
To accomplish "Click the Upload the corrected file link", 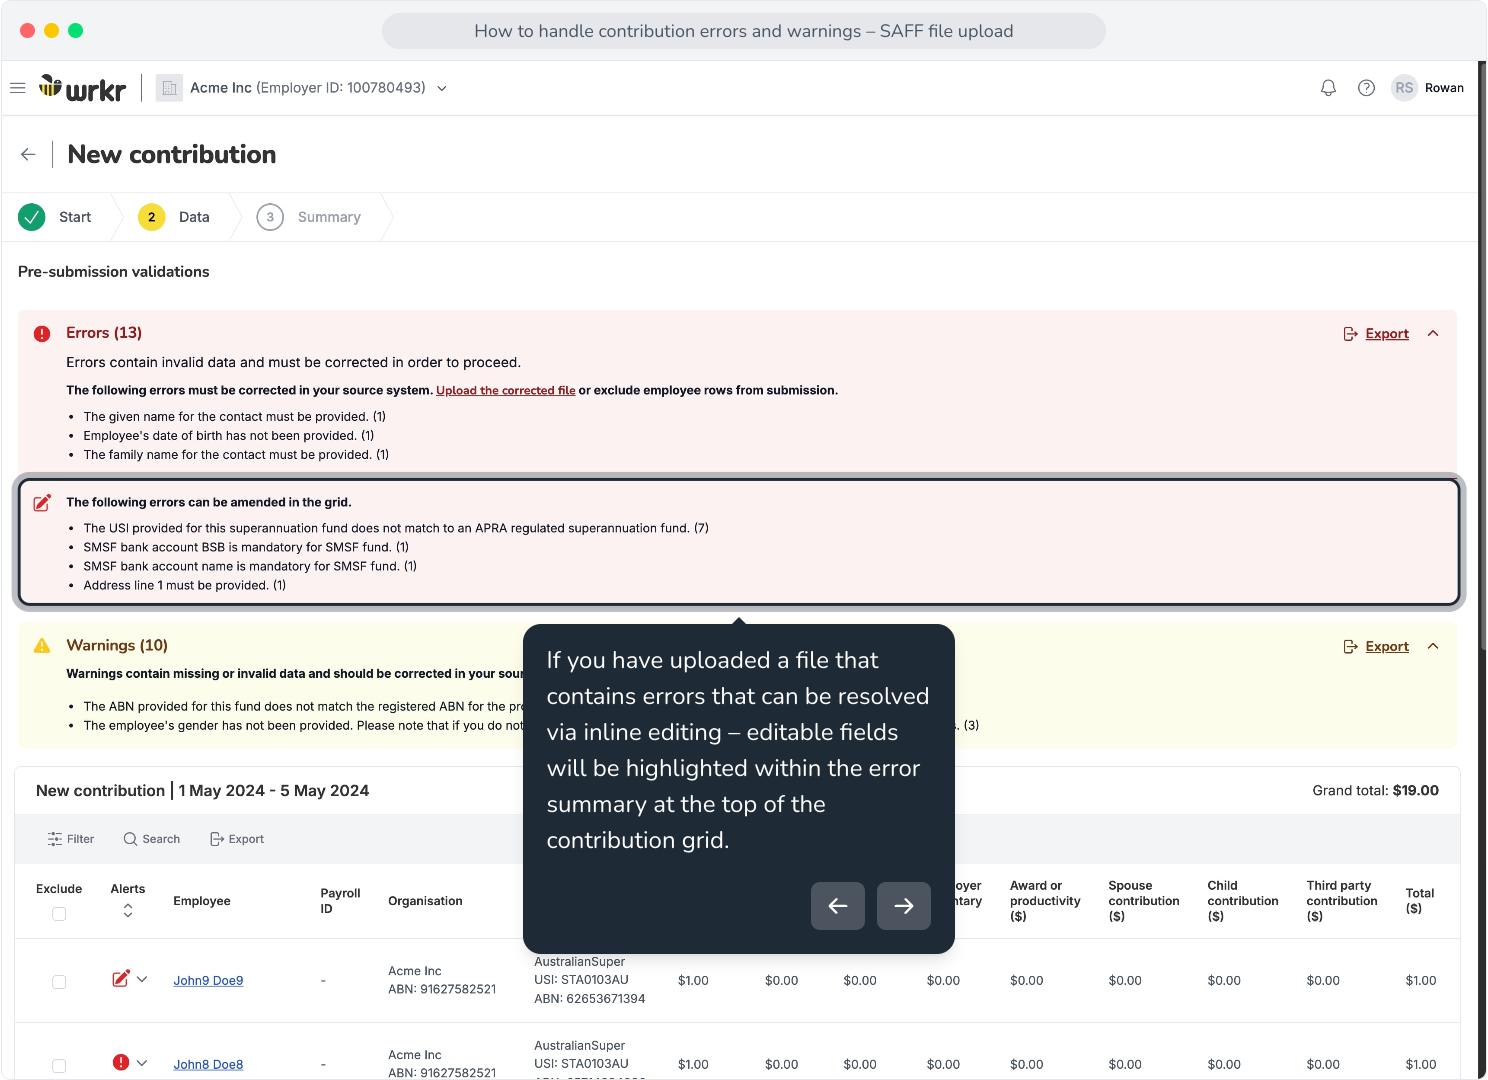I will [506, 391].
